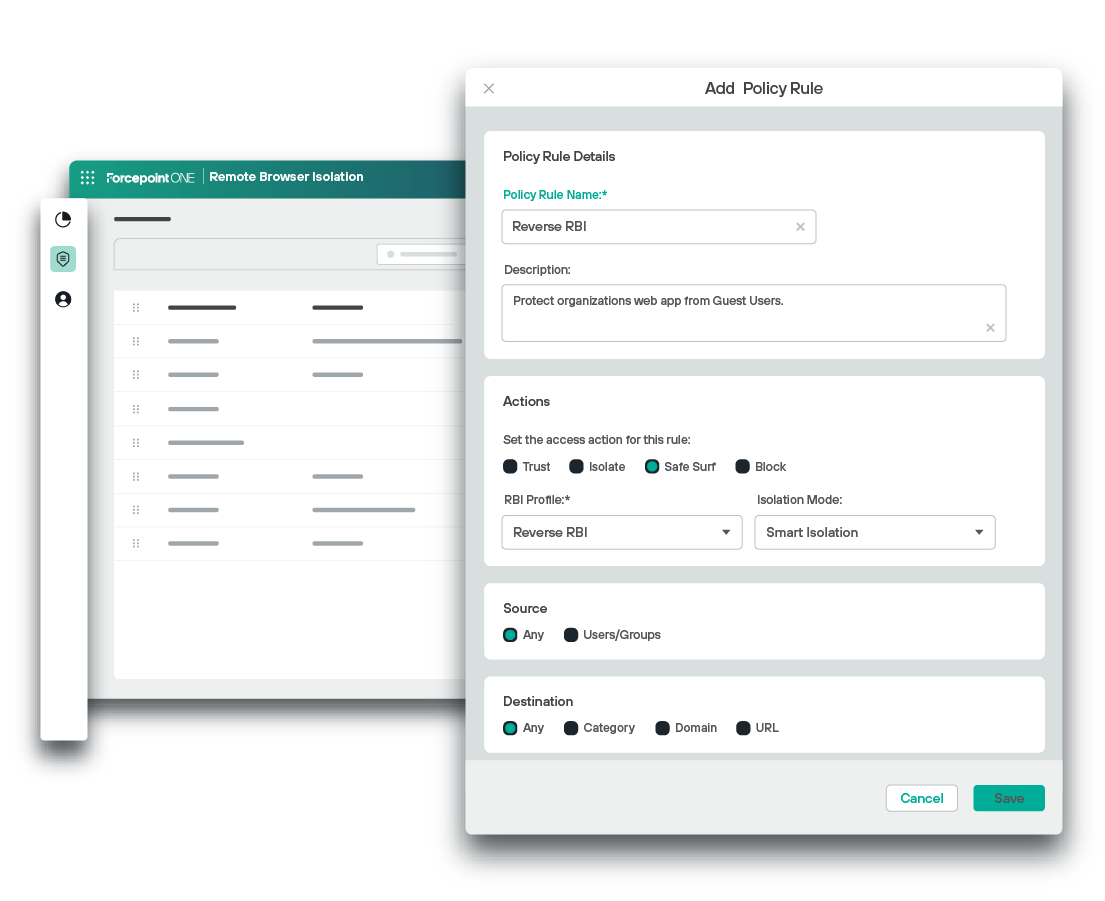Choose URL as the destination
The height and width of the screenshot is (901, 1105).
point(743,728)
